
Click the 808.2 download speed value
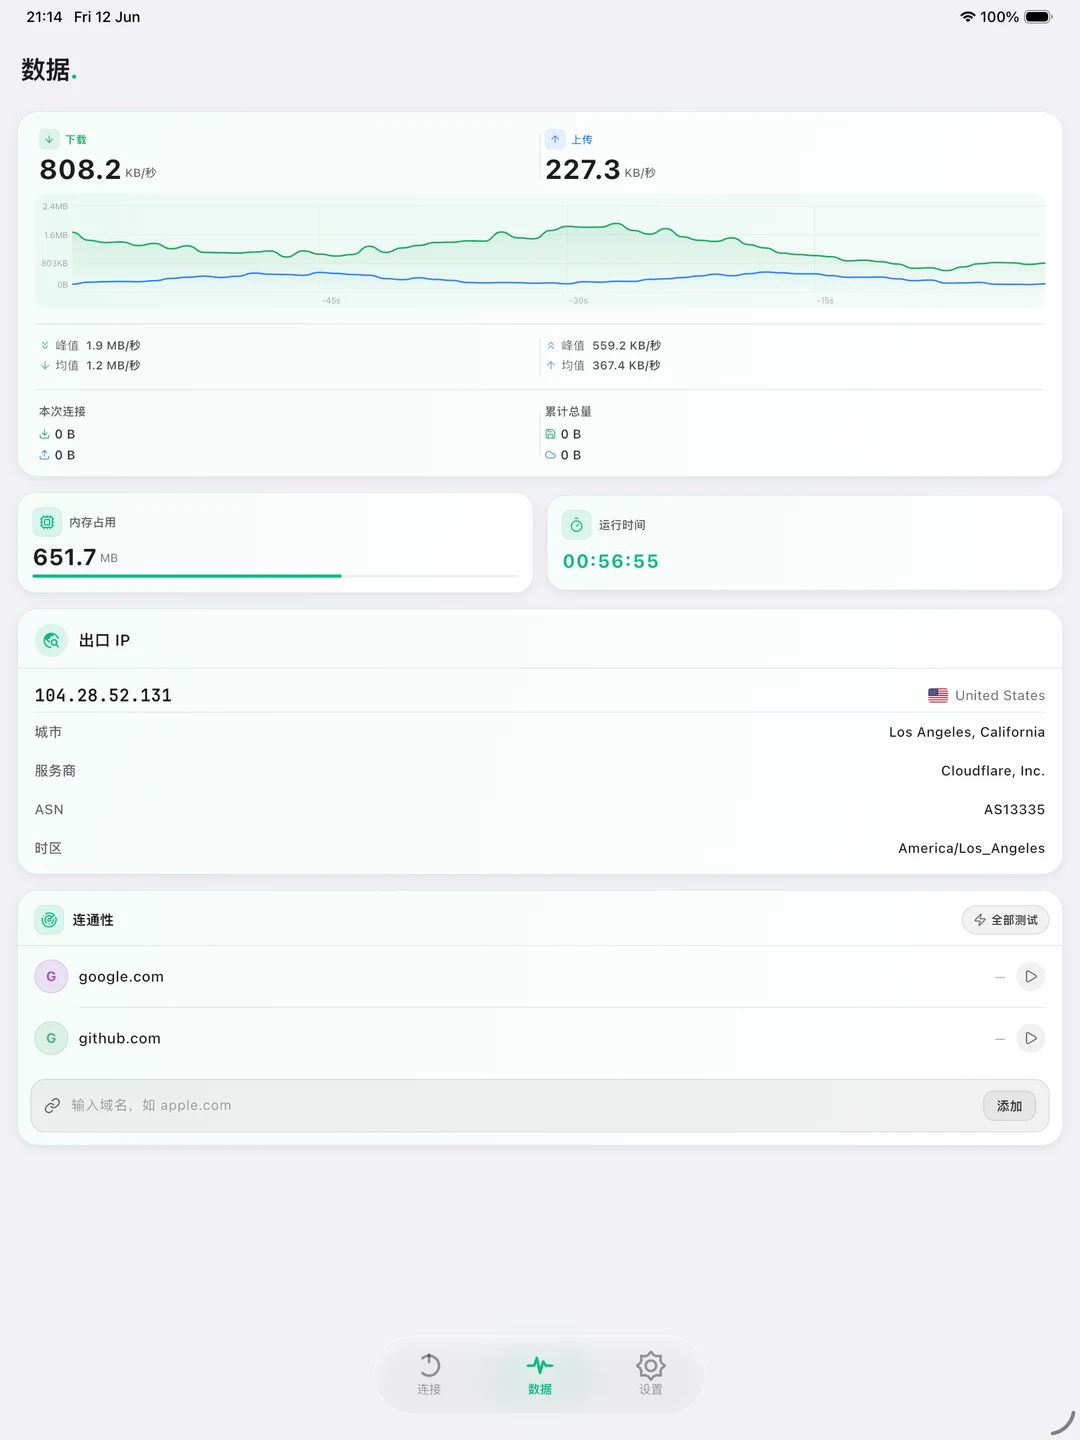[x=80, y=170]
